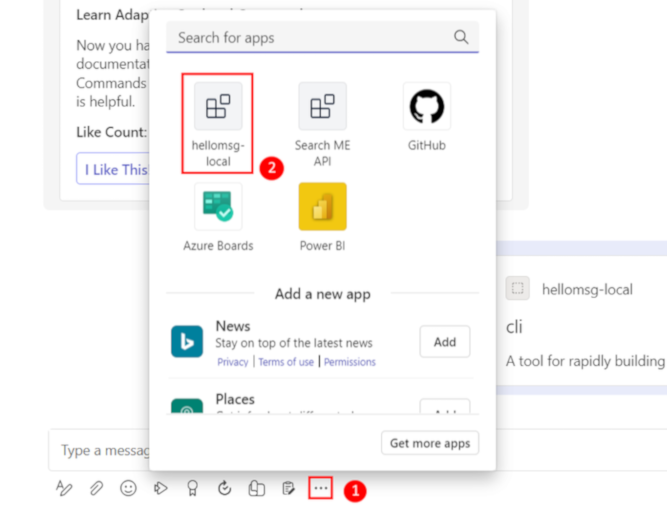Viewport: 667px width, 513px height.
Task: Open the more extensions ellipsis
Action: pos(320,488)
